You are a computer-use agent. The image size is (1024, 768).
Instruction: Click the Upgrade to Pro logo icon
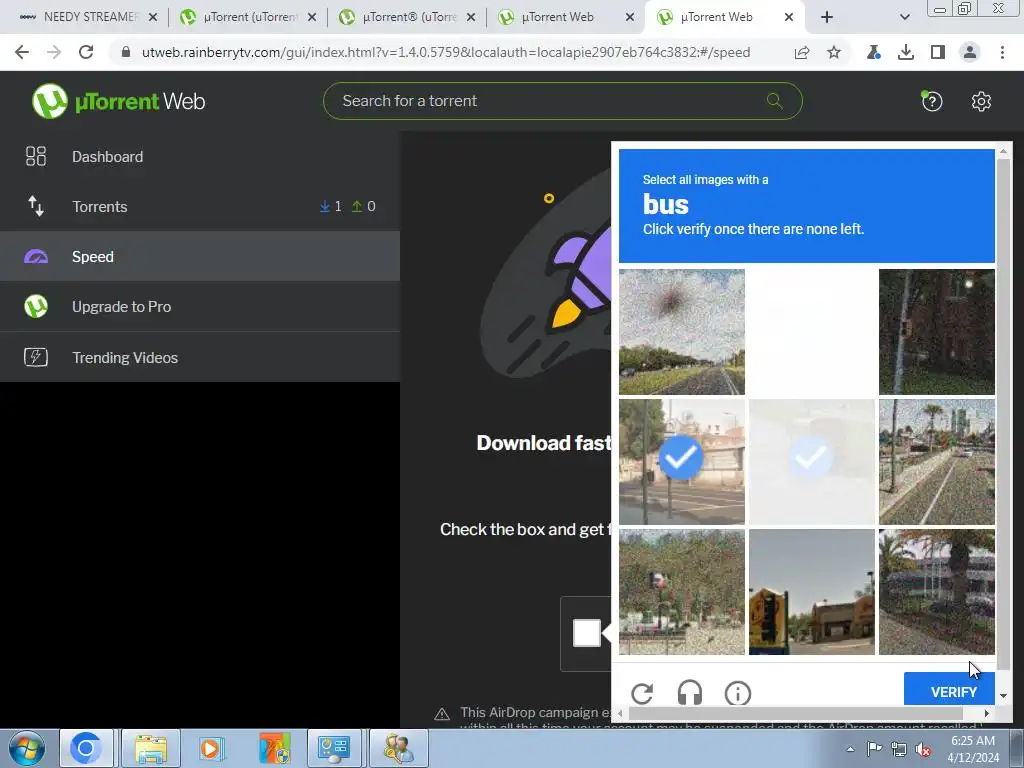coord(36,306)
